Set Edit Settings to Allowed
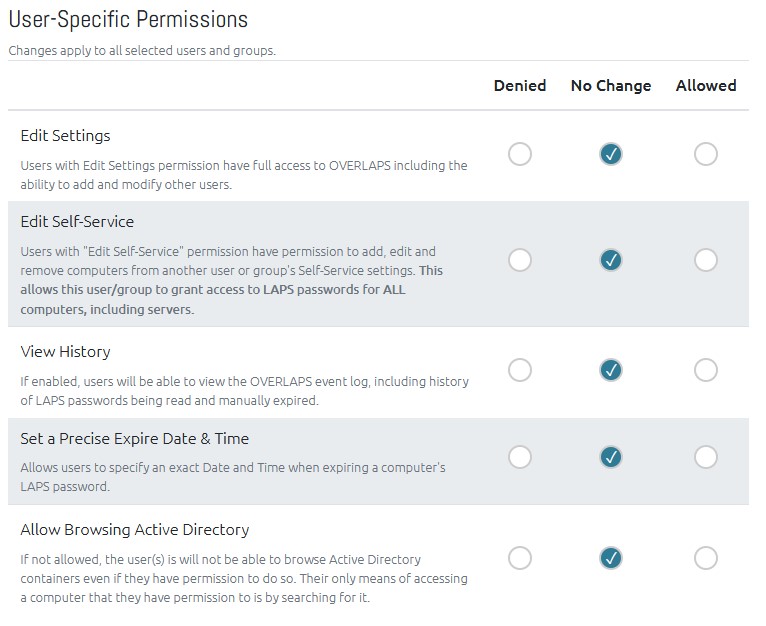 [x=706, y=154]
